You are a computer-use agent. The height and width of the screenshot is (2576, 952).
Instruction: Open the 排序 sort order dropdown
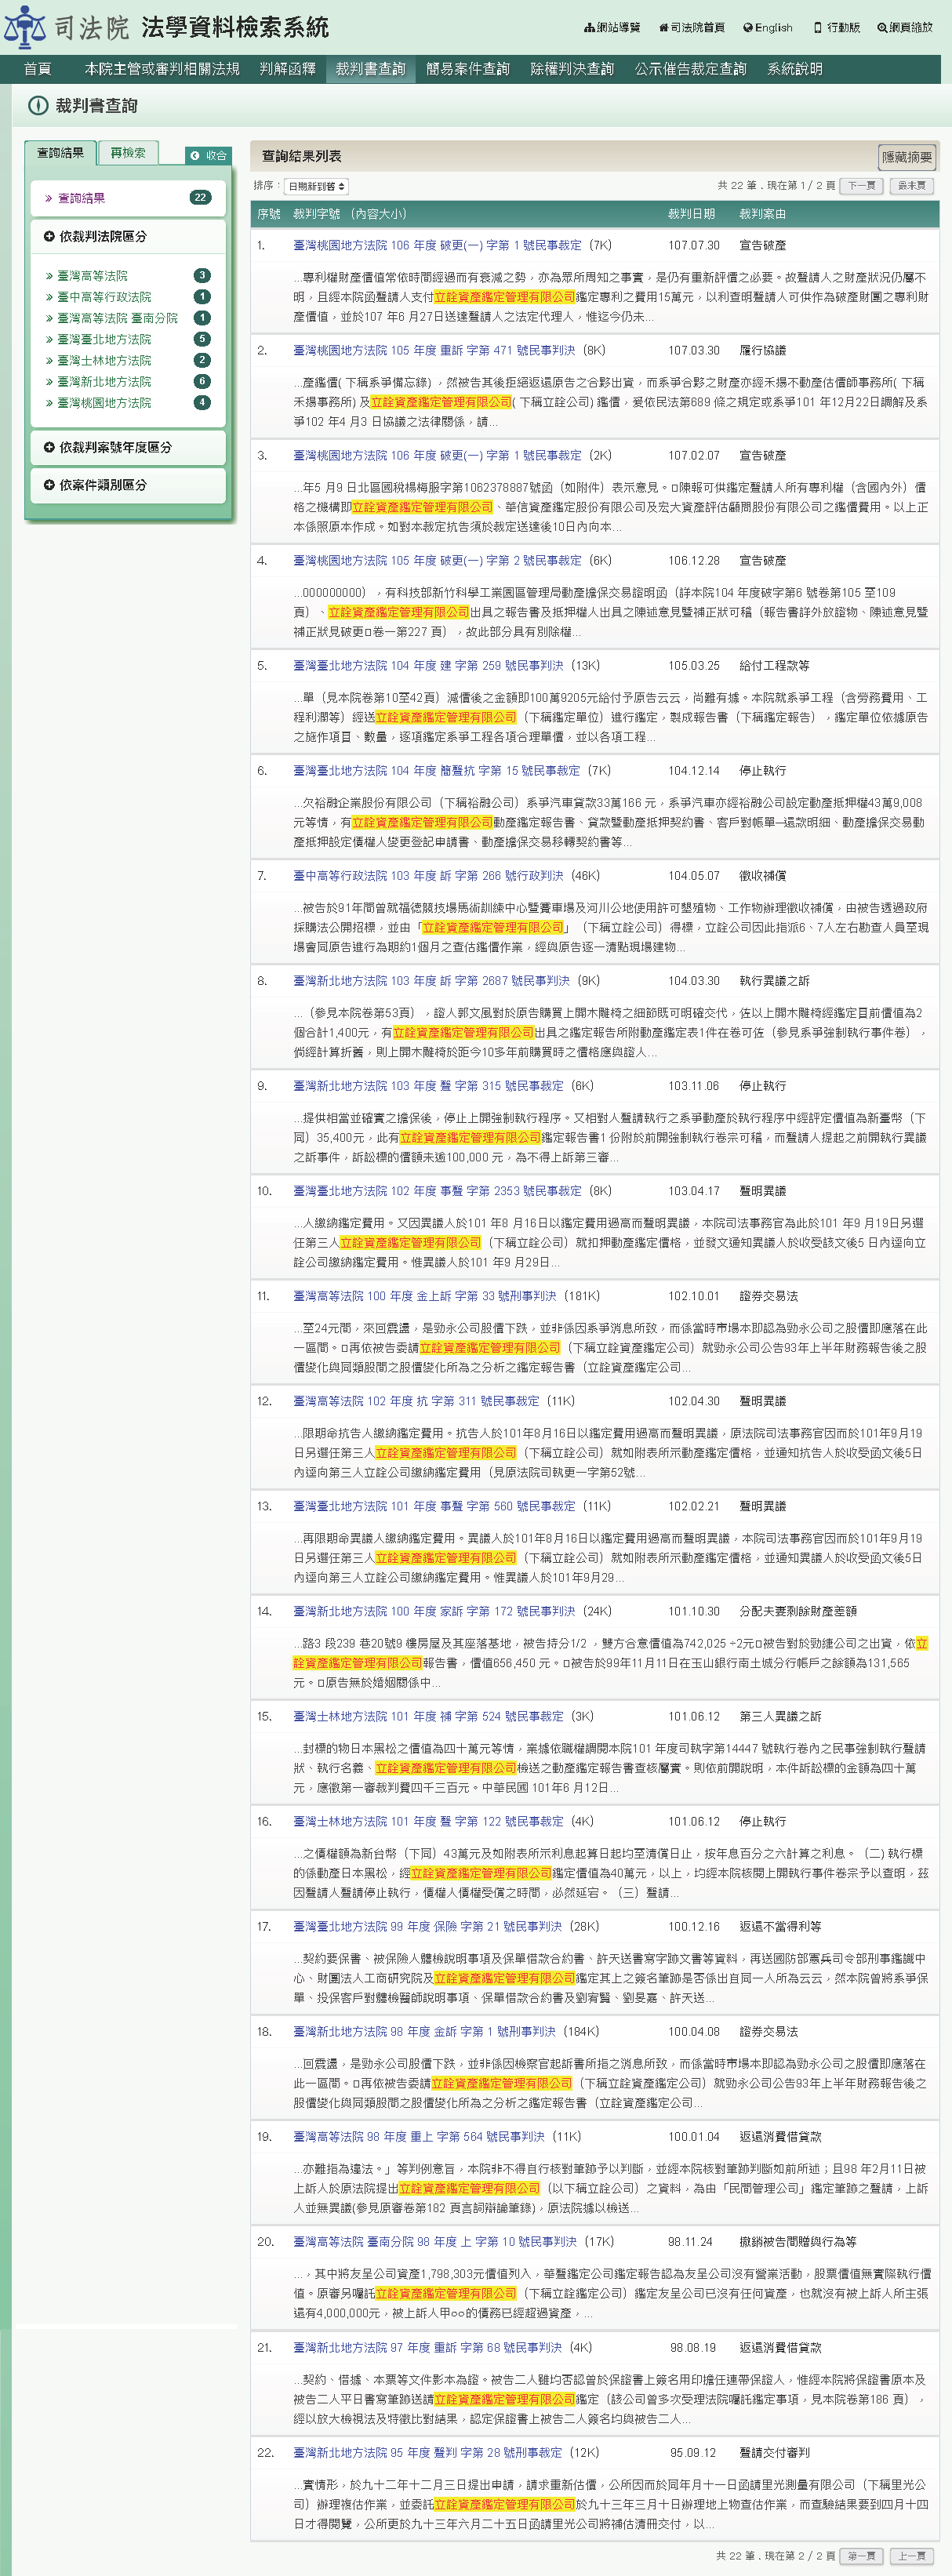click(316, 187)
